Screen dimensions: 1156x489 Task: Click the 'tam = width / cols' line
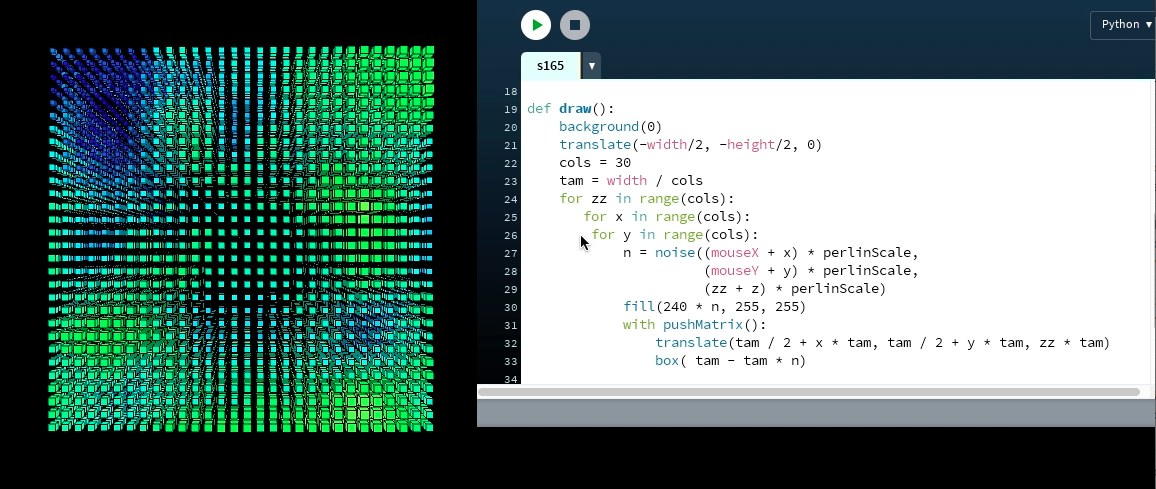[x=630, y=181]
